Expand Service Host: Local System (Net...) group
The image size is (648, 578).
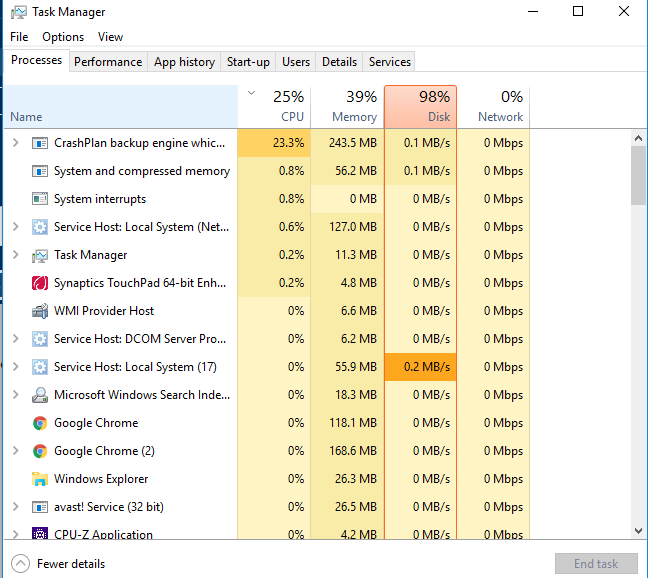click(16, 227)
